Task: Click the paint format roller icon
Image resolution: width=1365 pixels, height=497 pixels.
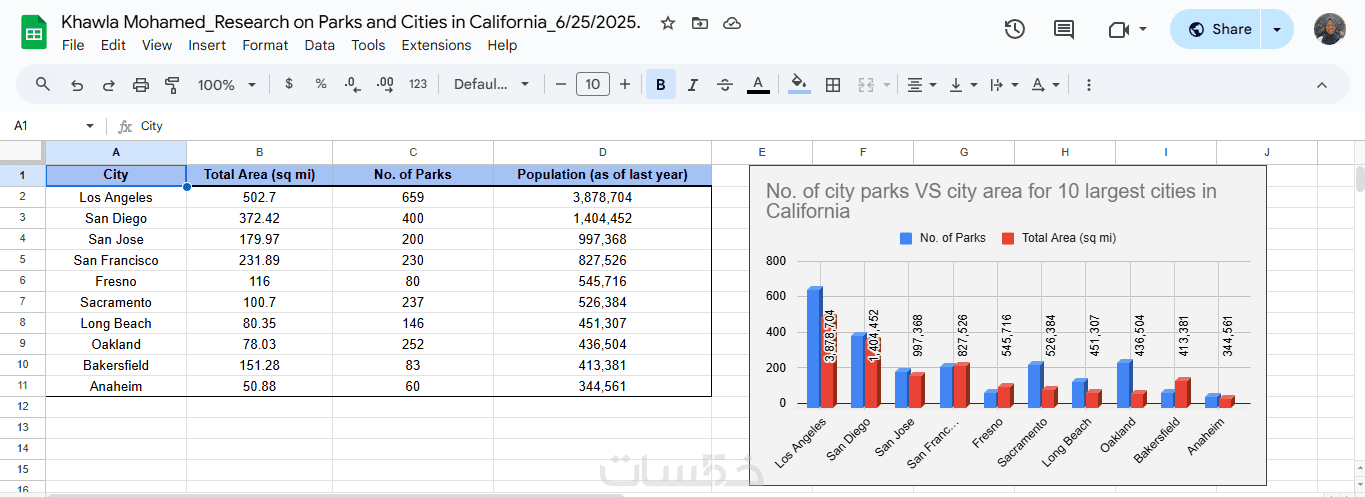Action: pyautogui.click(x=172, y=85)
